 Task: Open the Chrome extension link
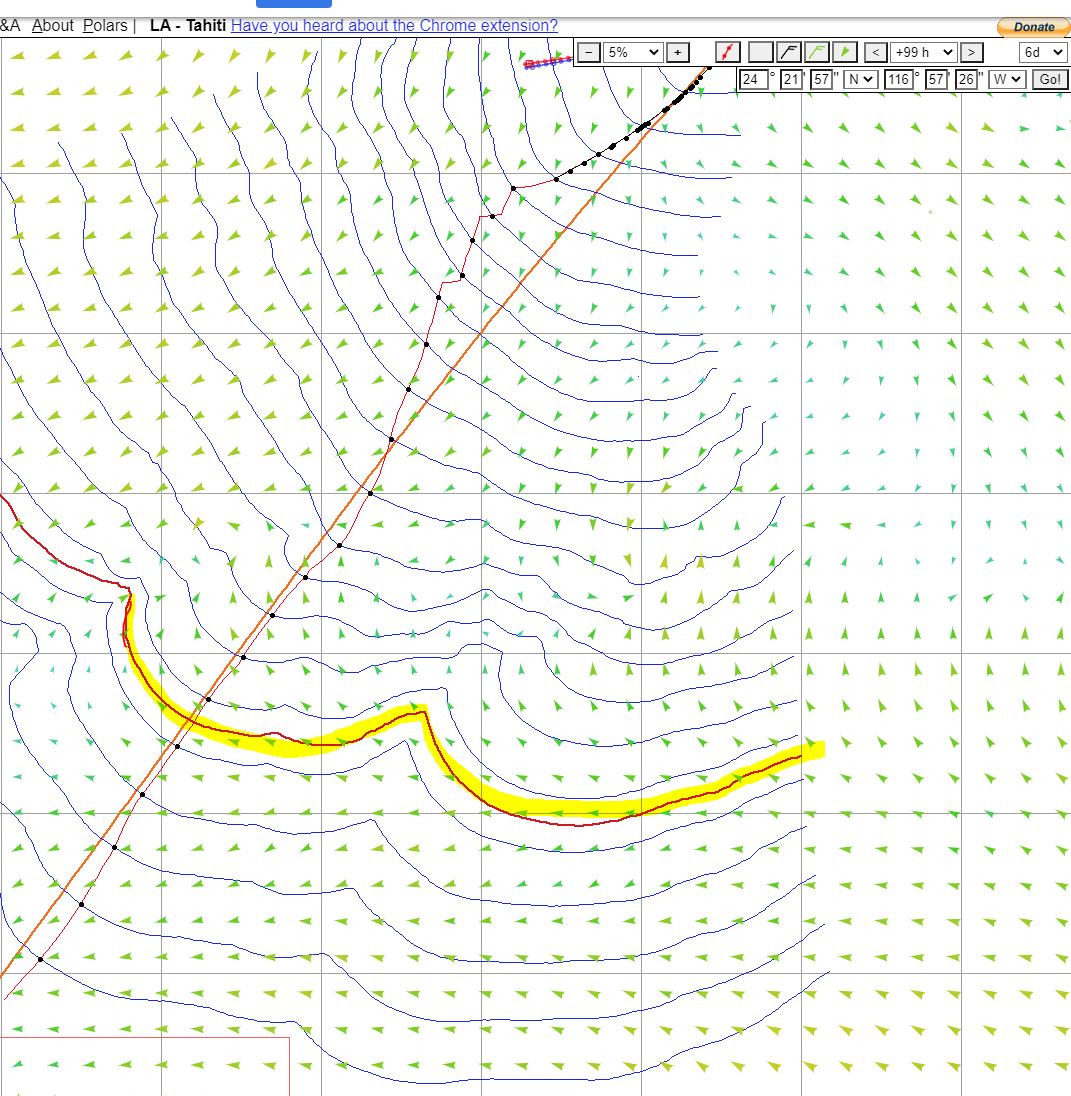click(394, 25)
